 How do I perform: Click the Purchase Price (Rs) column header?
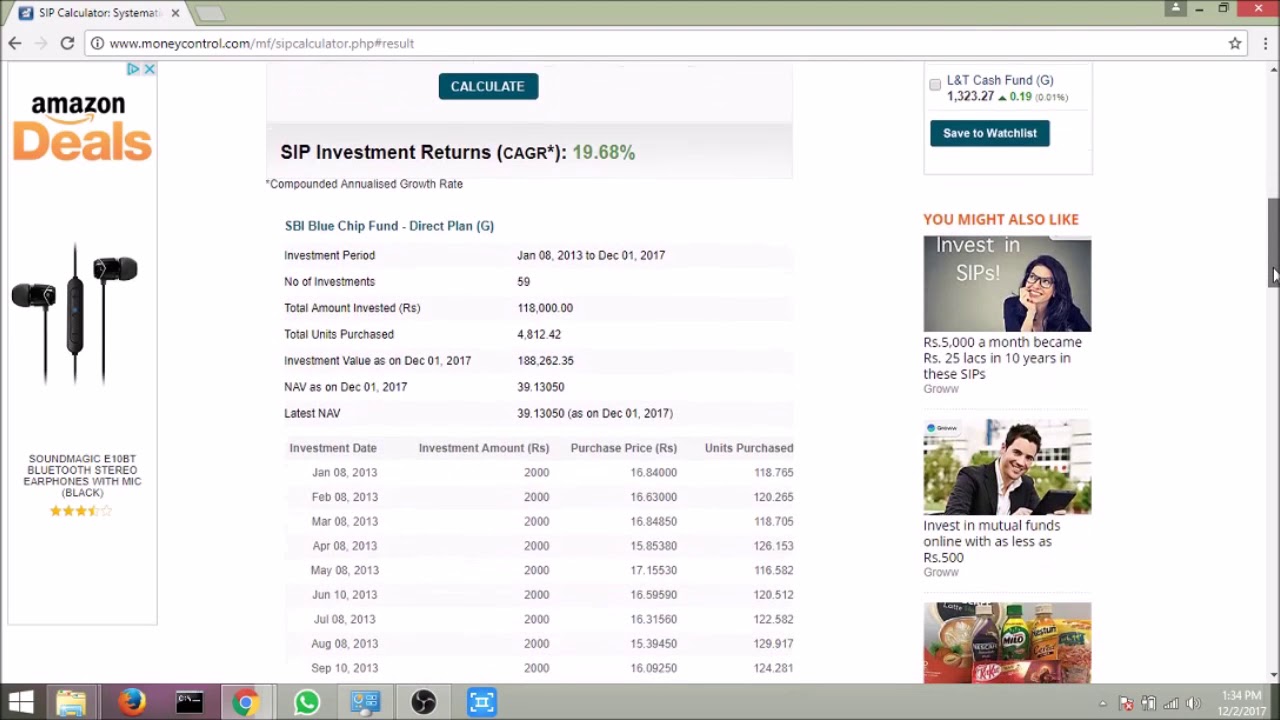coord(623,448)
